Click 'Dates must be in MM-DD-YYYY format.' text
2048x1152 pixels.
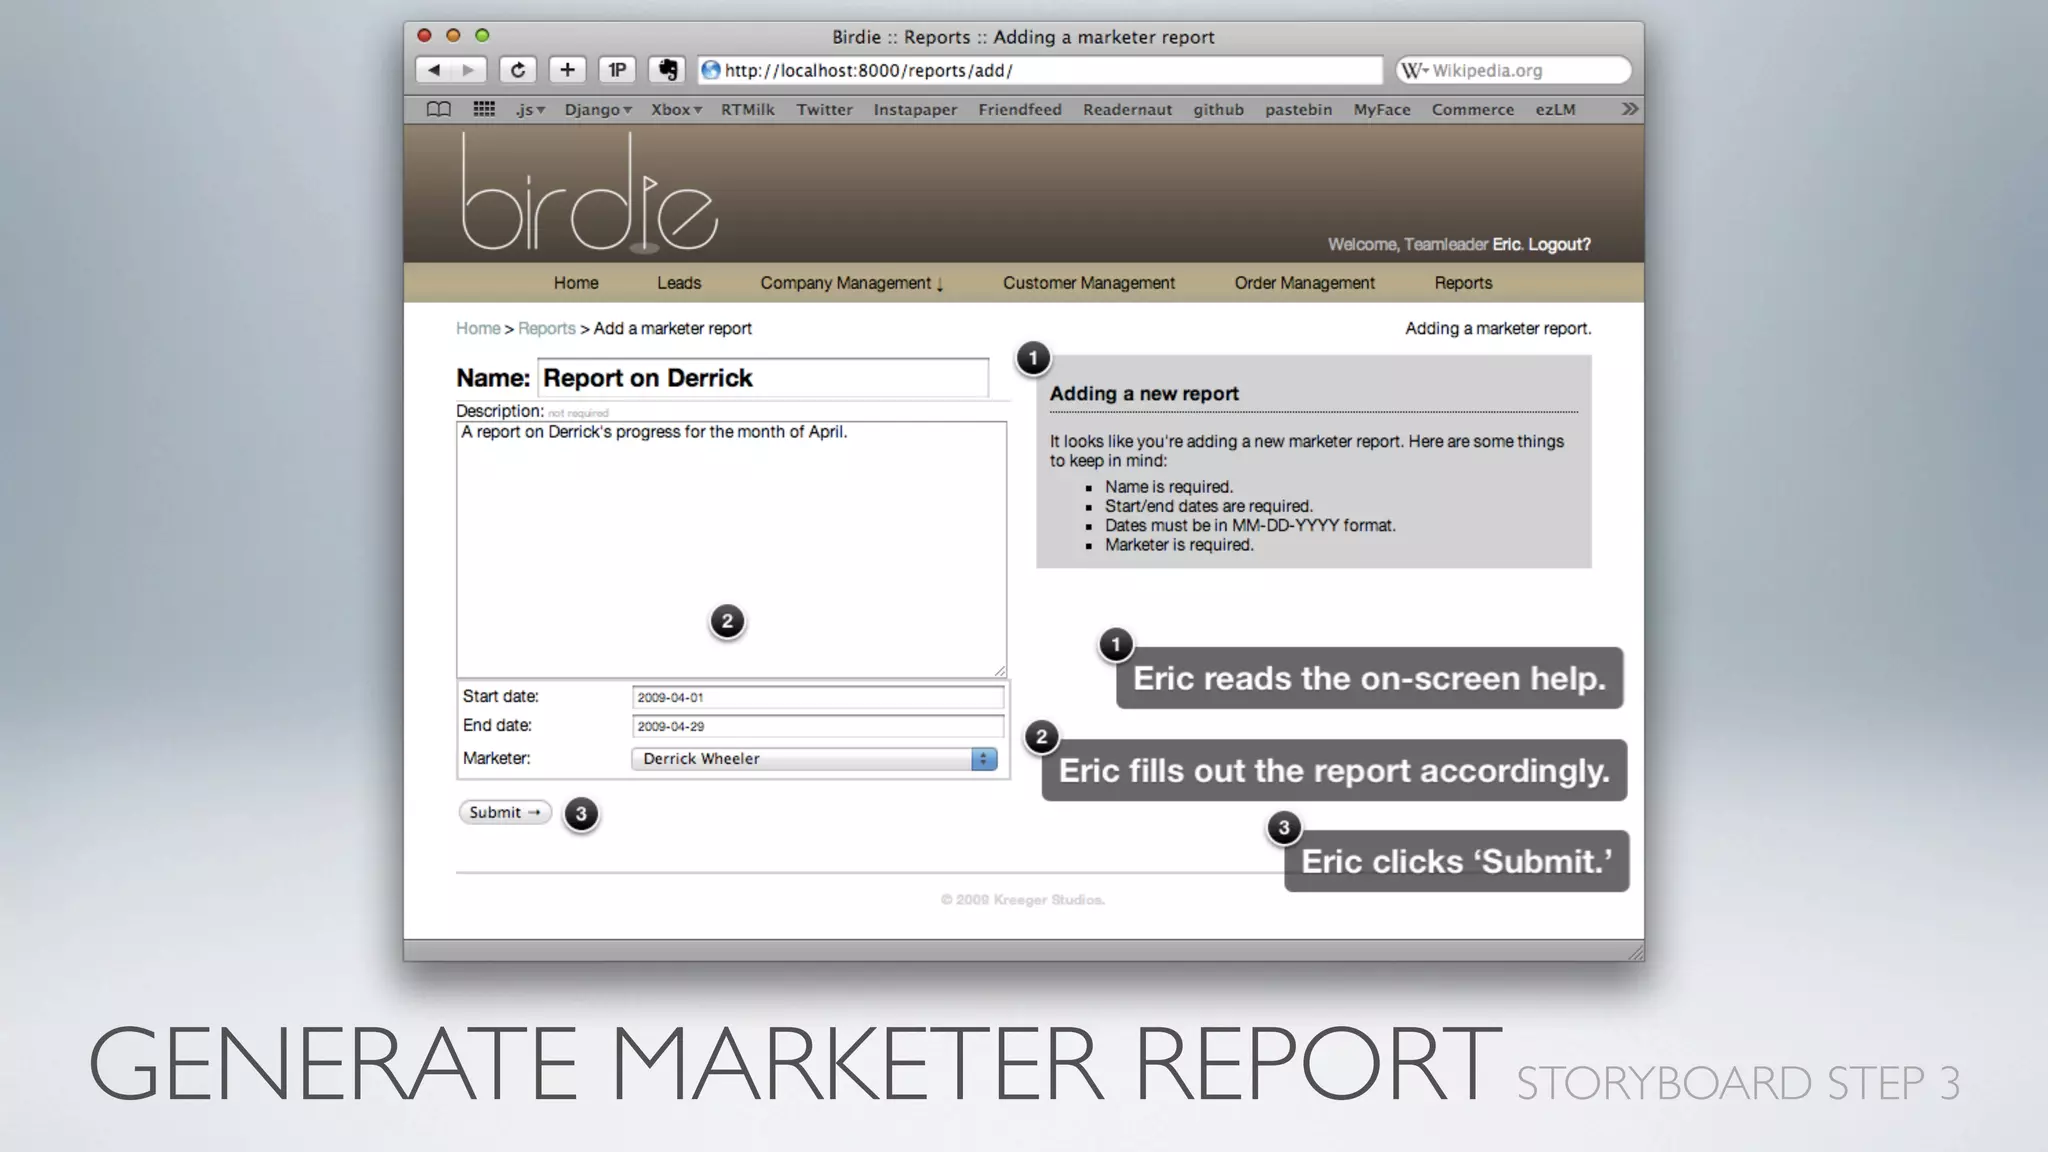[x=1250, y=525]
